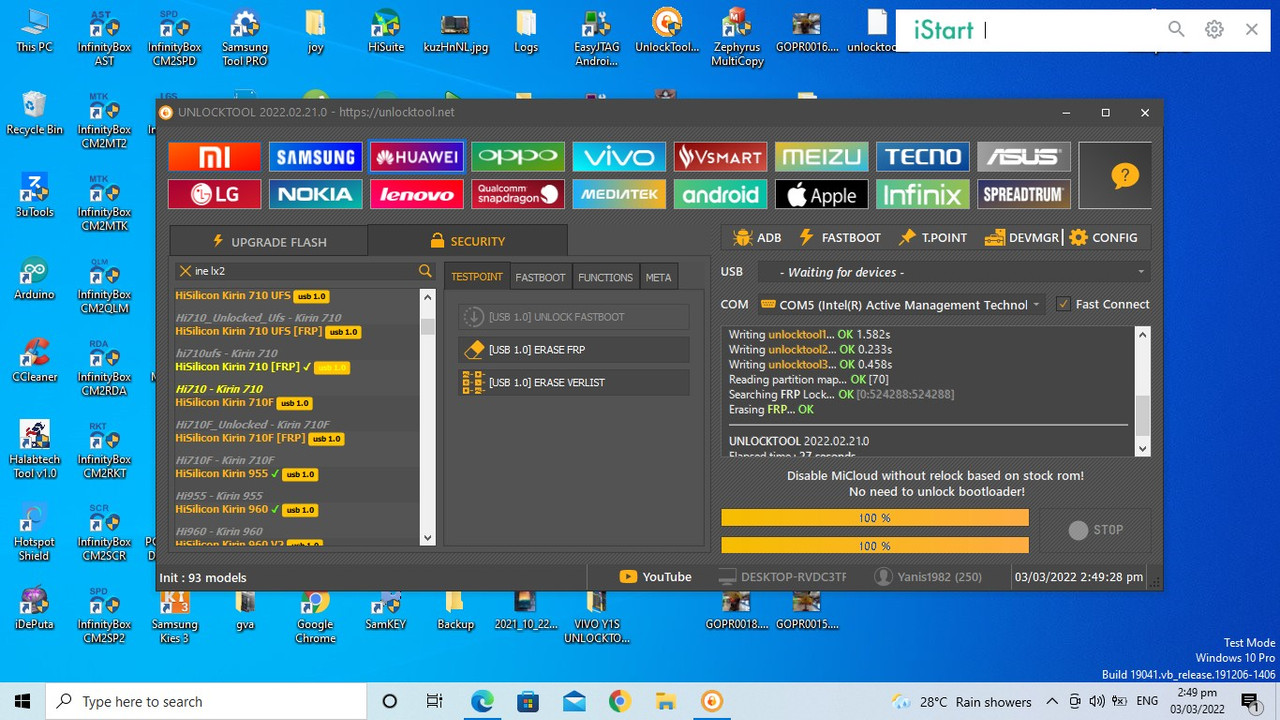Screen dimensions: 1280x720
Task: Select HiSilicon Kirin 960 model
Action: tap(247, 509)
